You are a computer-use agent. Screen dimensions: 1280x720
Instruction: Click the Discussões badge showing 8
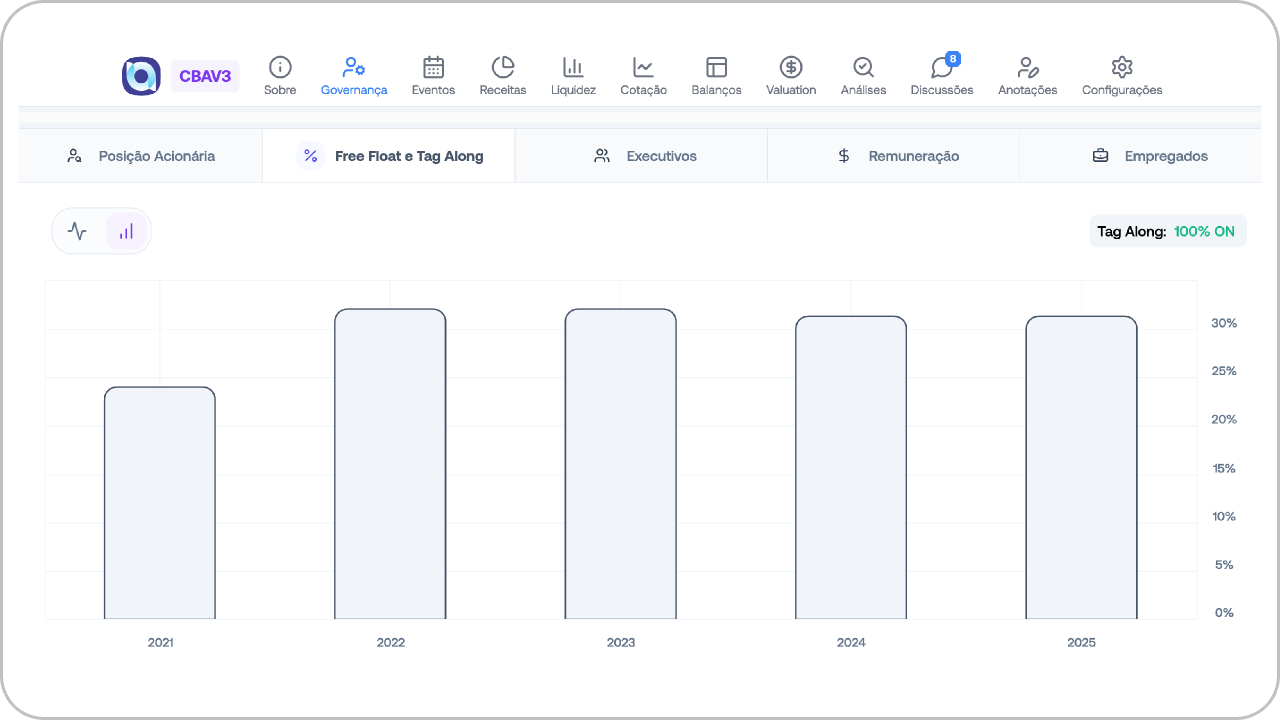(x=953, y=59)
